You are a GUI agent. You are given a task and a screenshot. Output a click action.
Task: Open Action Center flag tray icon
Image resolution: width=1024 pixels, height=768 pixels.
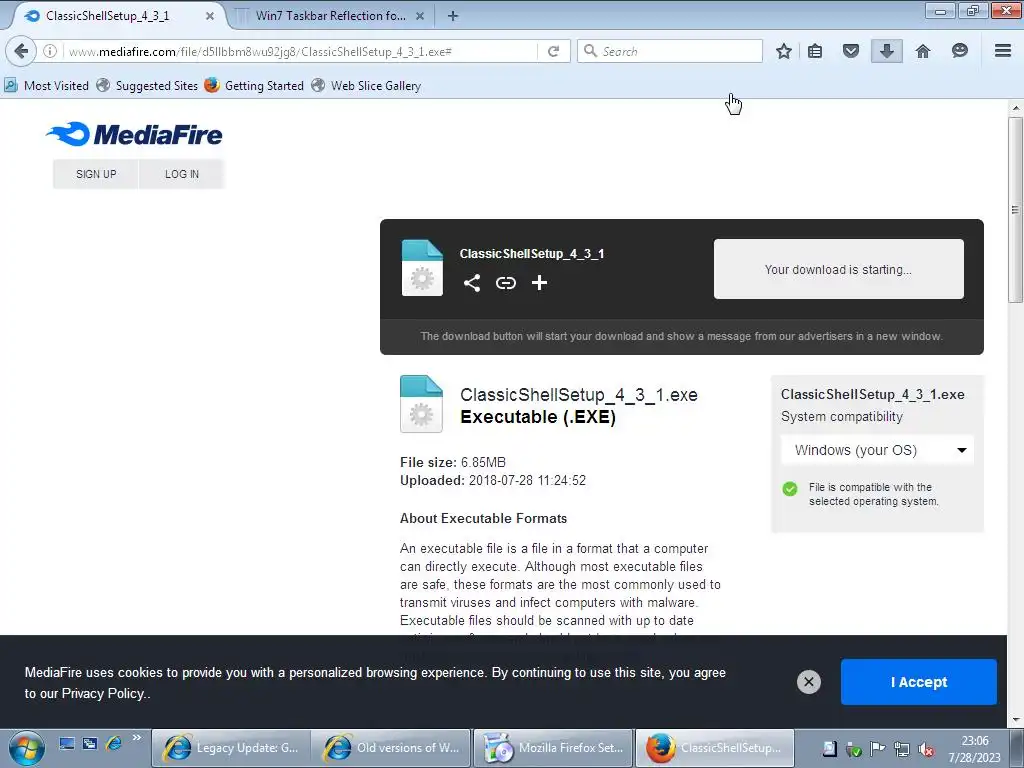pyautogui.click(x=878, y=749)
